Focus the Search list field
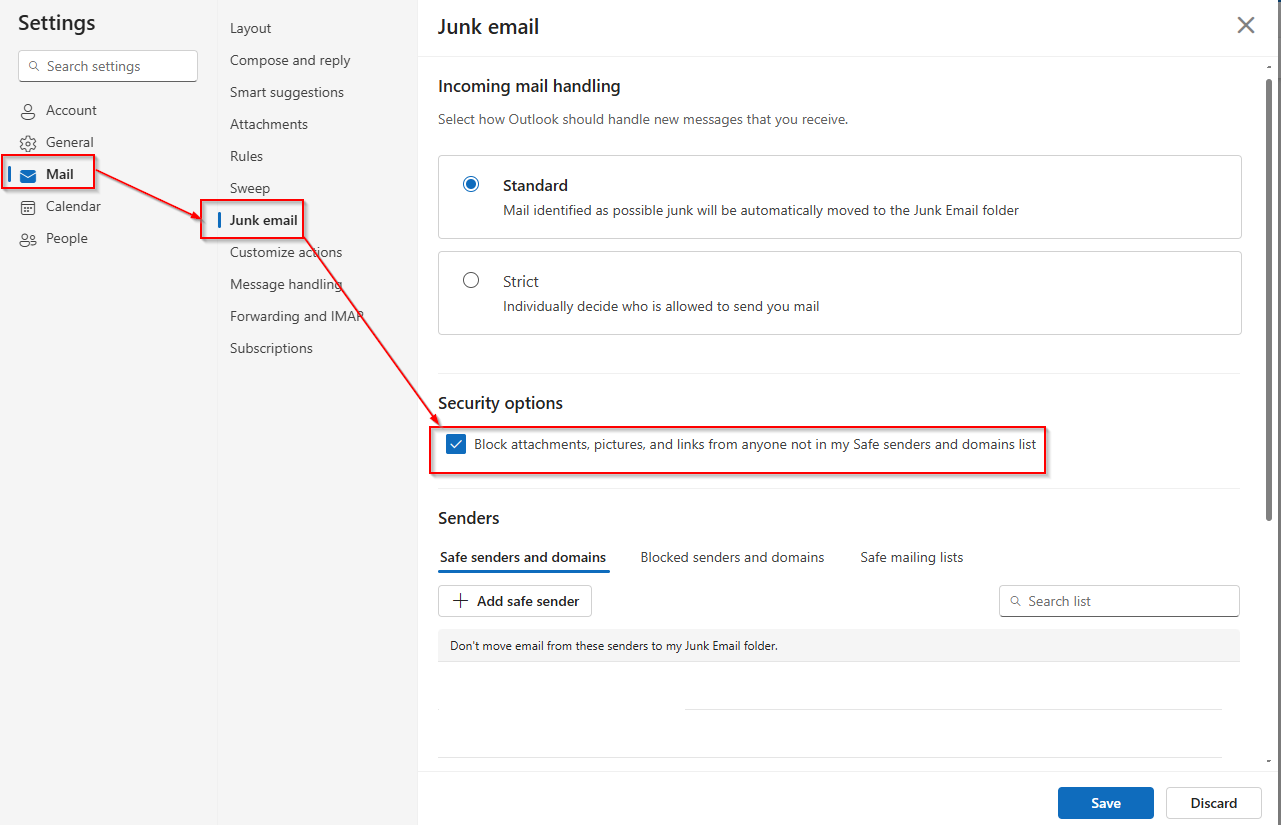1281x825 pixels. pyautogui.click(x=1119, y=601)
